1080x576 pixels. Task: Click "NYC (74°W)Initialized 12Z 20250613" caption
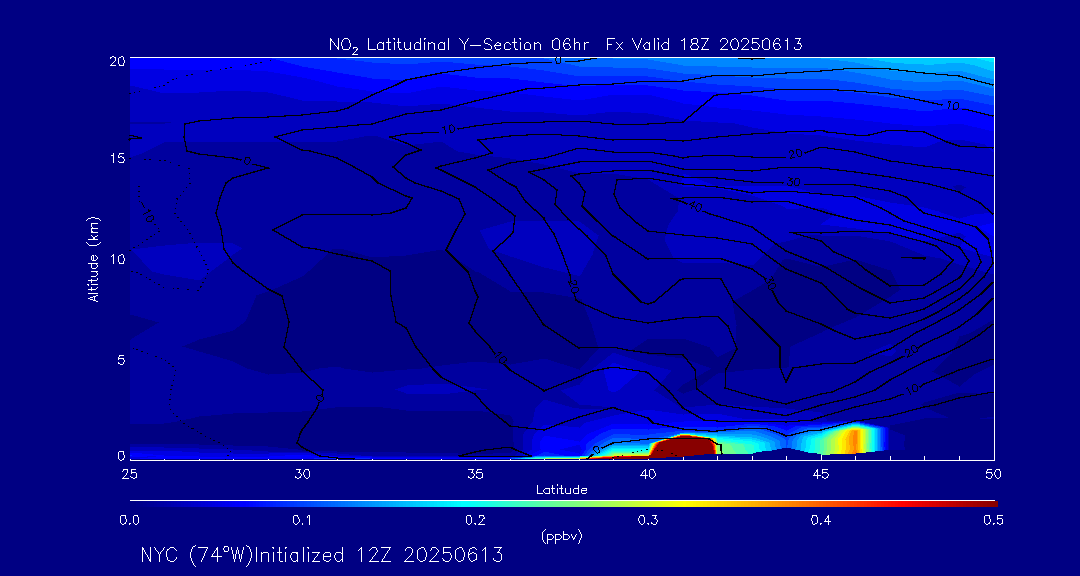pos(322,555)
